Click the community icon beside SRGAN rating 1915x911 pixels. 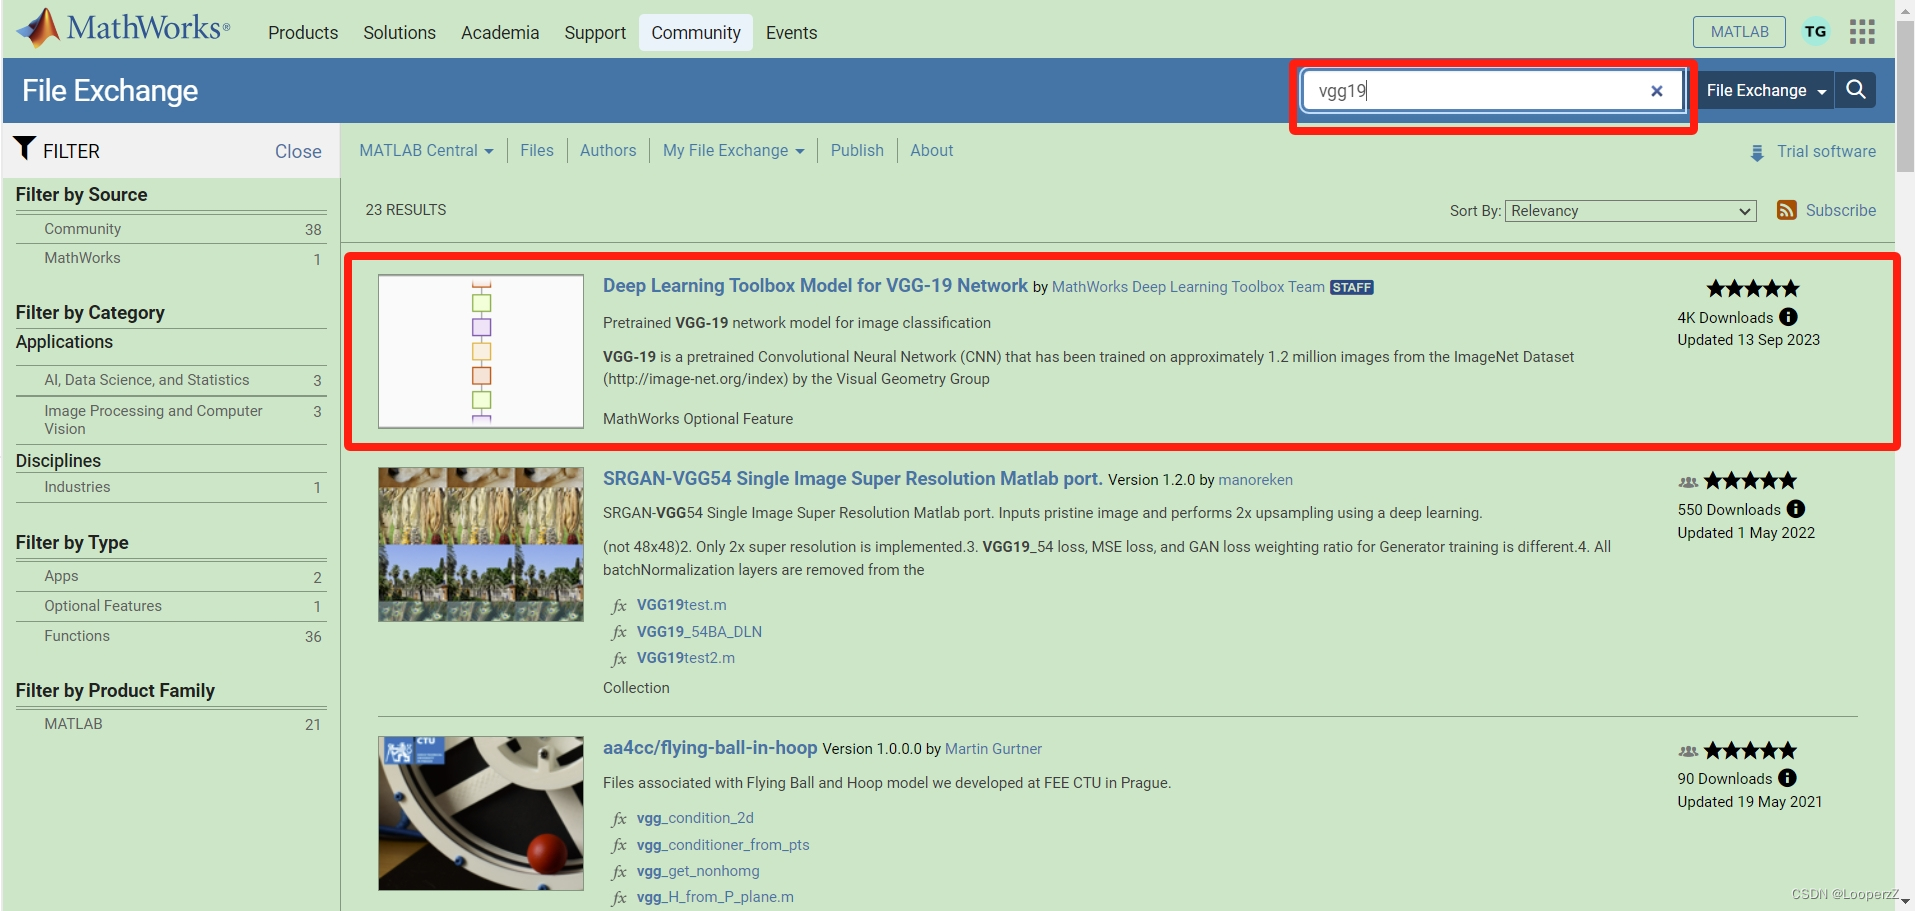click(1688, 482)
